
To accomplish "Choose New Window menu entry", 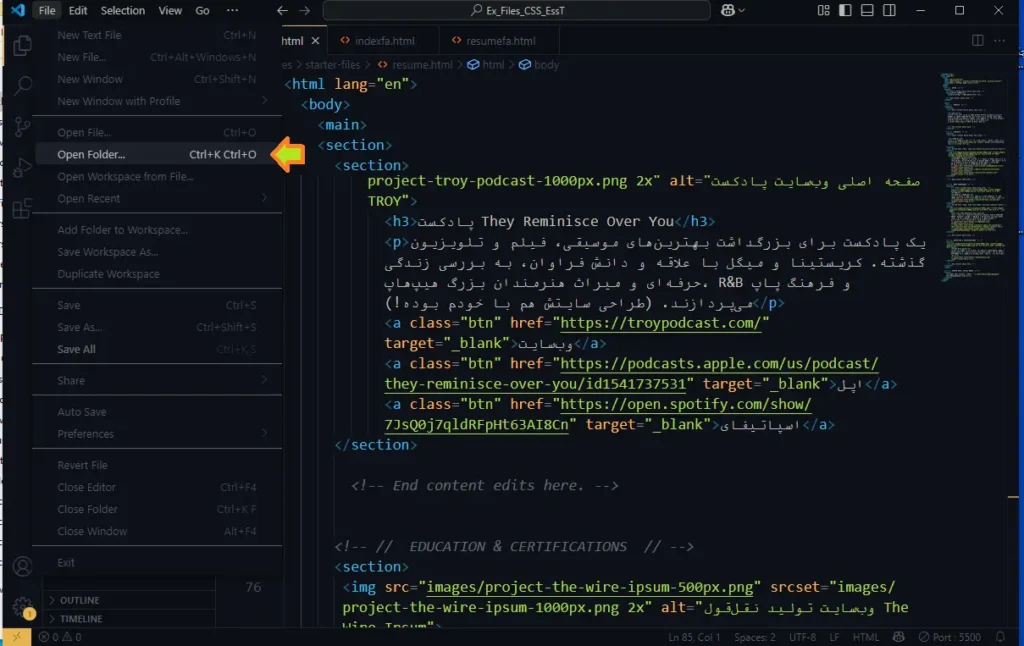I will pos(157,79).
